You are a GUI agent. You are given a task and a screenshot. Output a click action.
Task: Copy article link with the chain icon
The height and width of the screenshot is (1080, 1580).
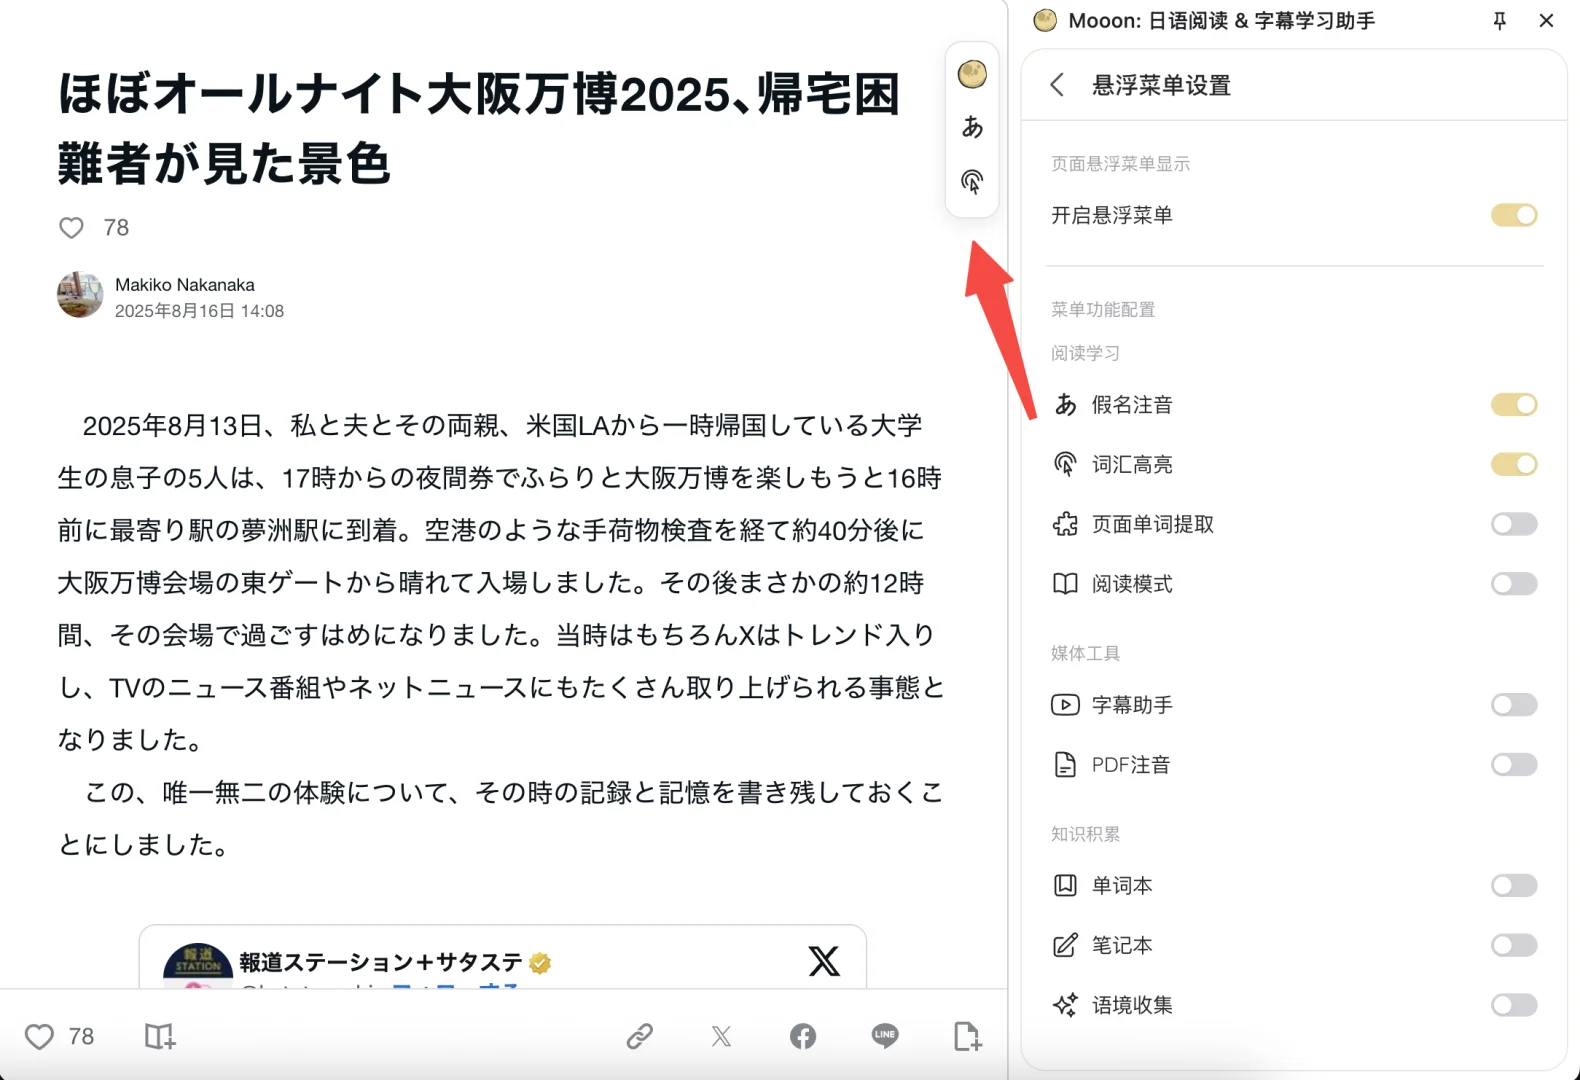pyautogui.click(x=640, y=1037)
